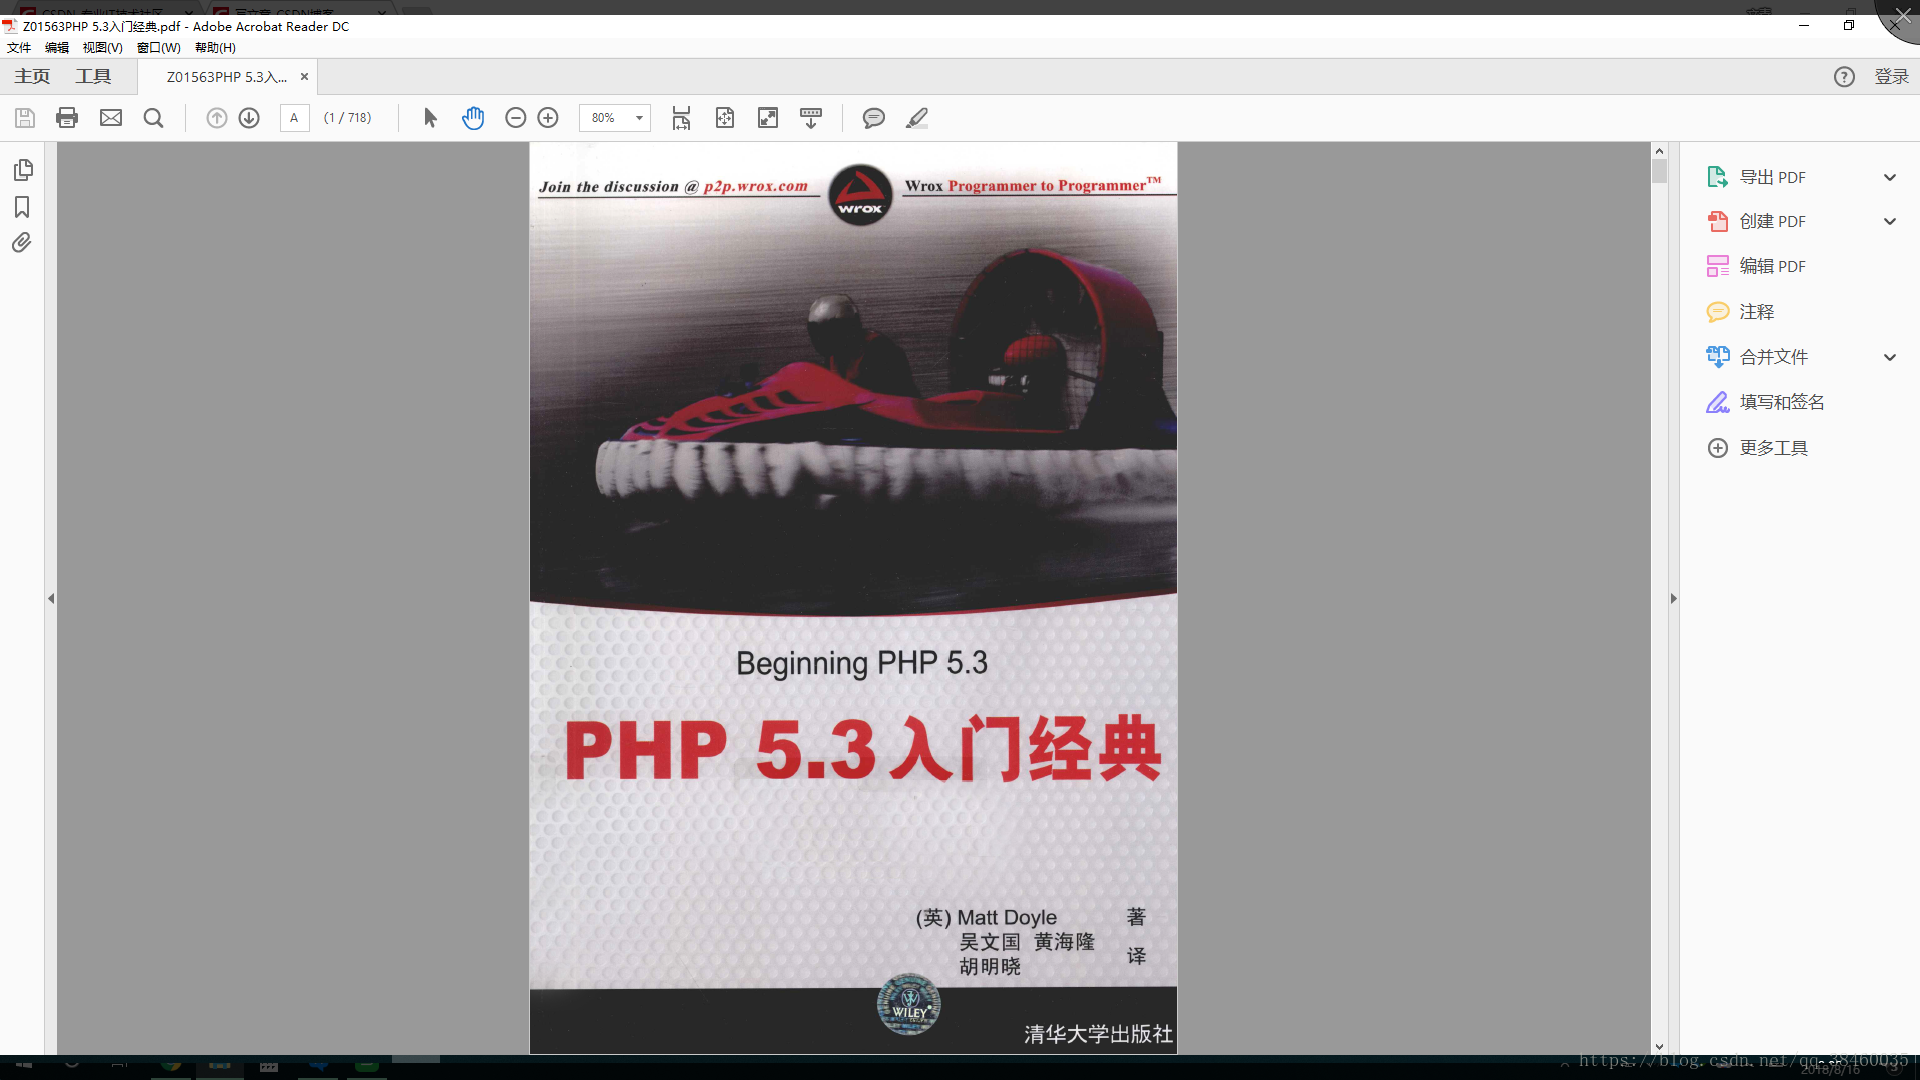Open the 窗口(W) menu
The image size is (1920, 1080).
click(x=159, y=48)
